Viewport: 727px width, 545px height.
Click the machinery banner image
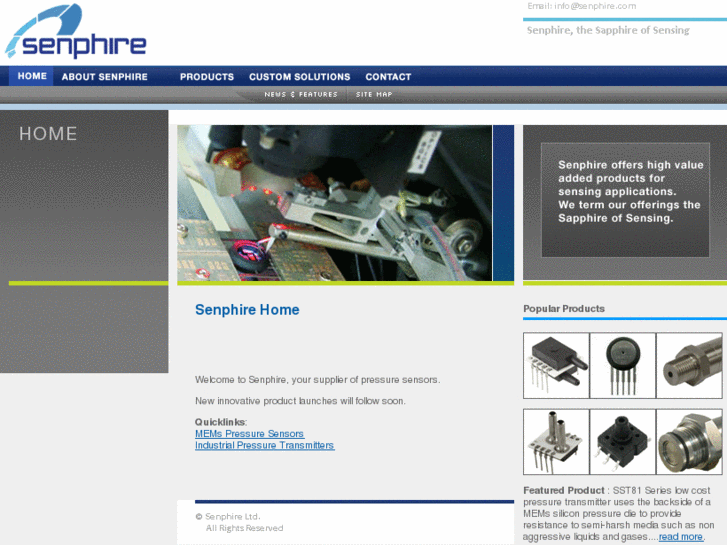[335, 203]
